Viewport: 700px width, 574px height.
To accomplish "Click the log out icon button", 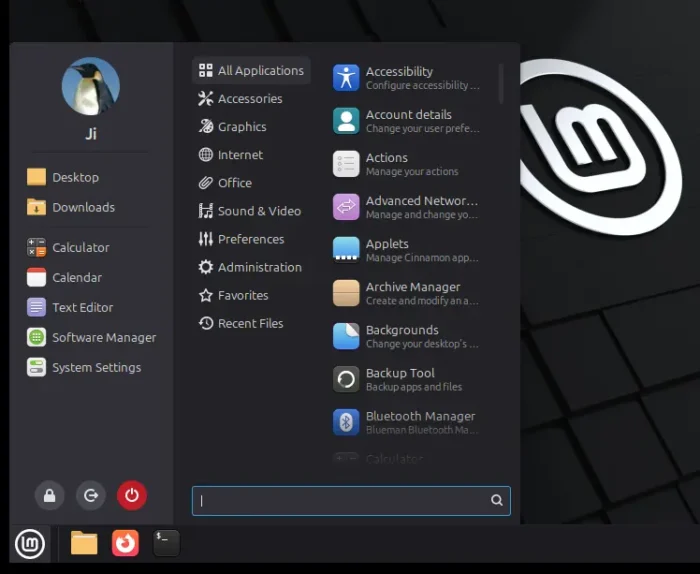I will [91, 495].
